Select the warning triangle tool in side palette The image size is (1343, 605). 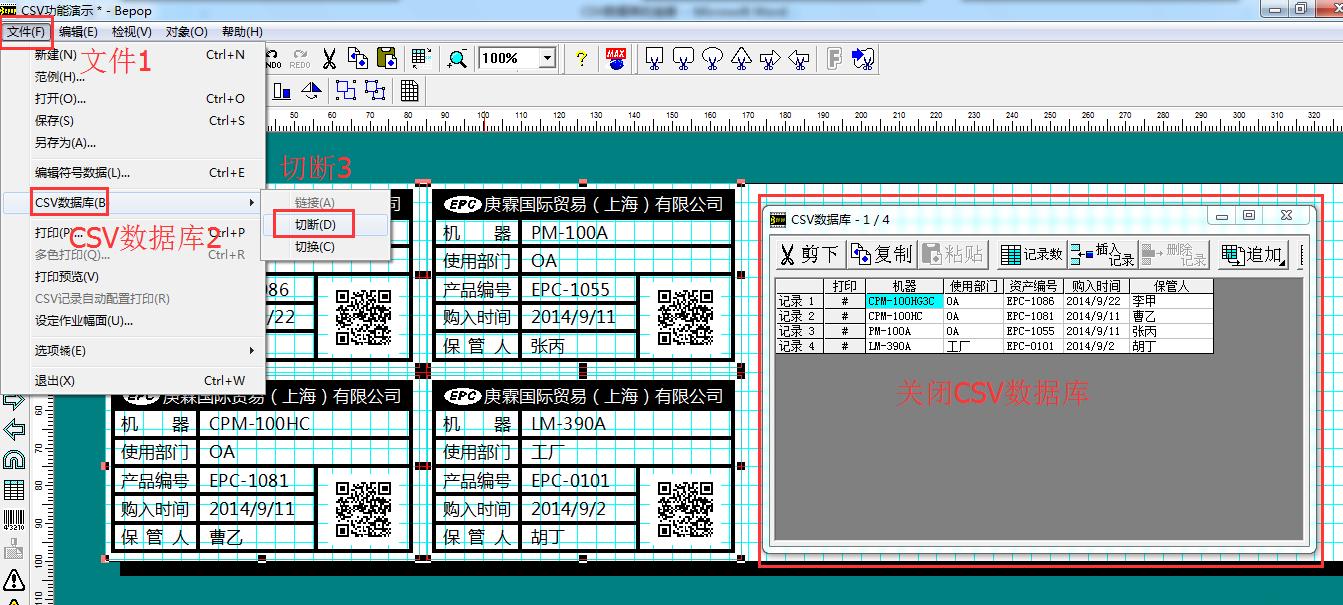[x=14, y=579]
